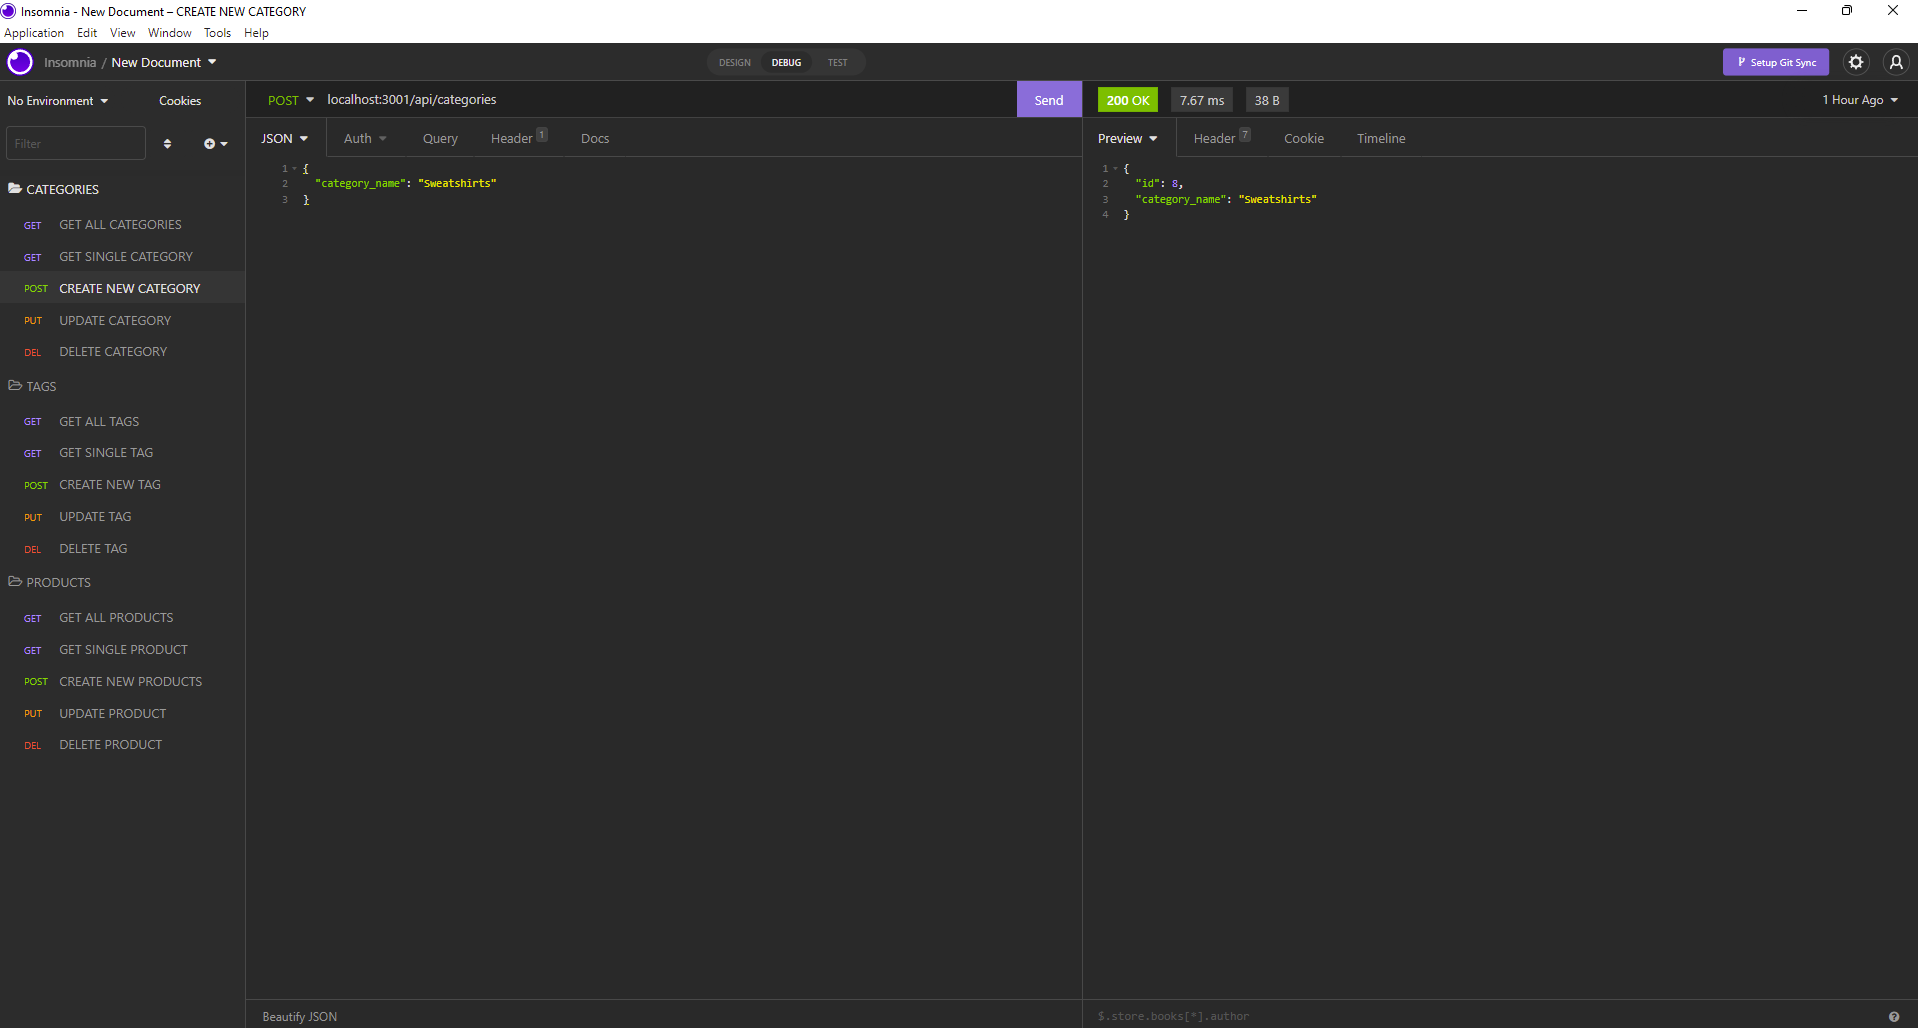Switch to the DESIGN tab
Image resolution: width=1918 pixels, height=1028 pixels.
coord(734,62)
